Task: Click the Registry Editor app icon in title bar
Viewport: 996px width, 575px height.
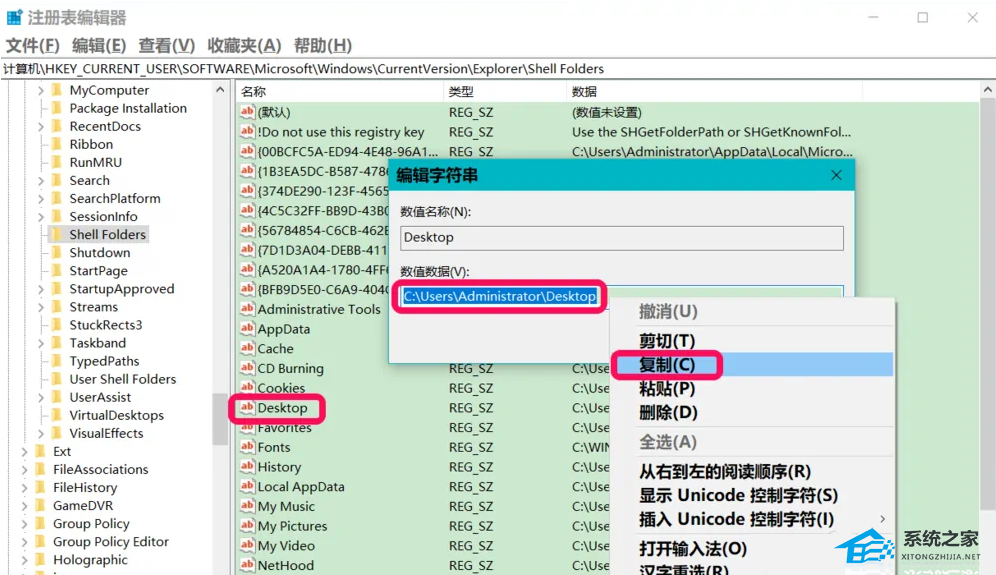Action: click(x=14, y=17)
